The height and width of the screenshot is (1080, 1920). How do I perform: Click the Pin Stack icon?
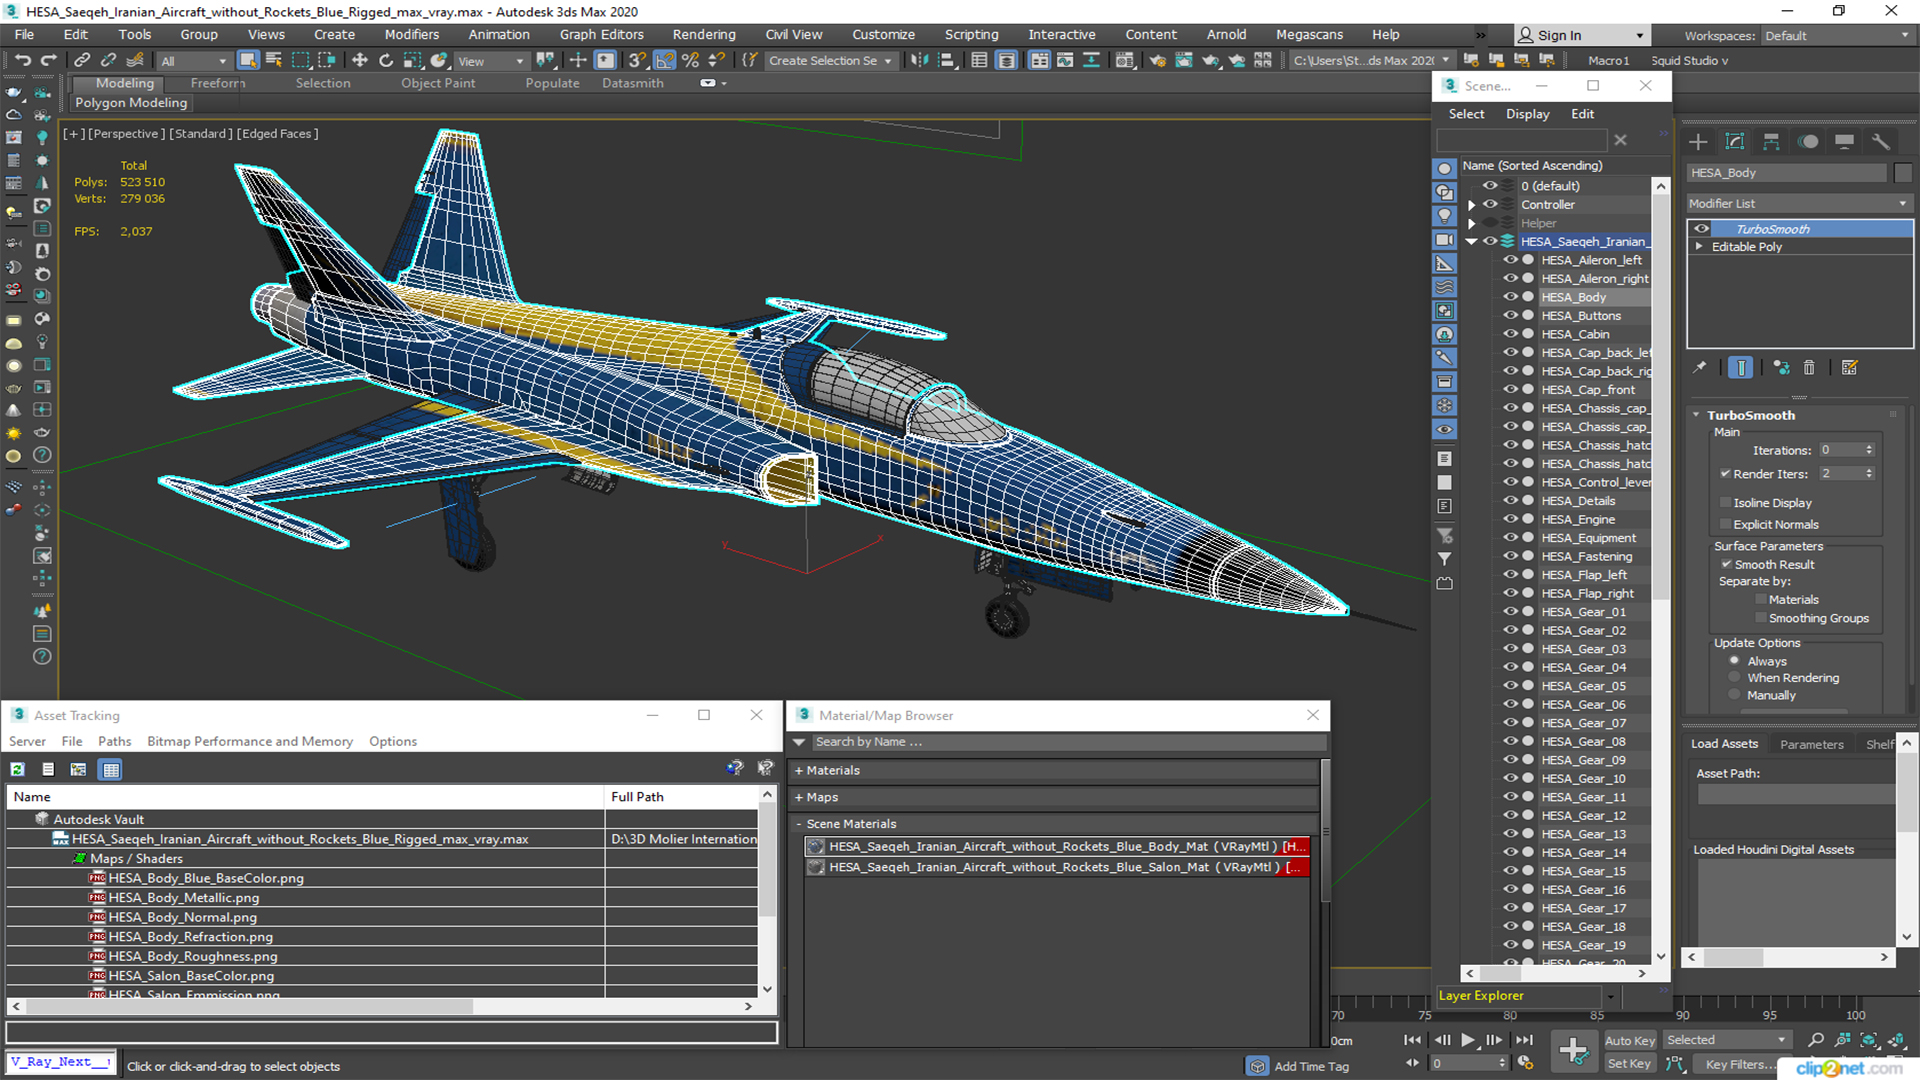coord(1700,367)
